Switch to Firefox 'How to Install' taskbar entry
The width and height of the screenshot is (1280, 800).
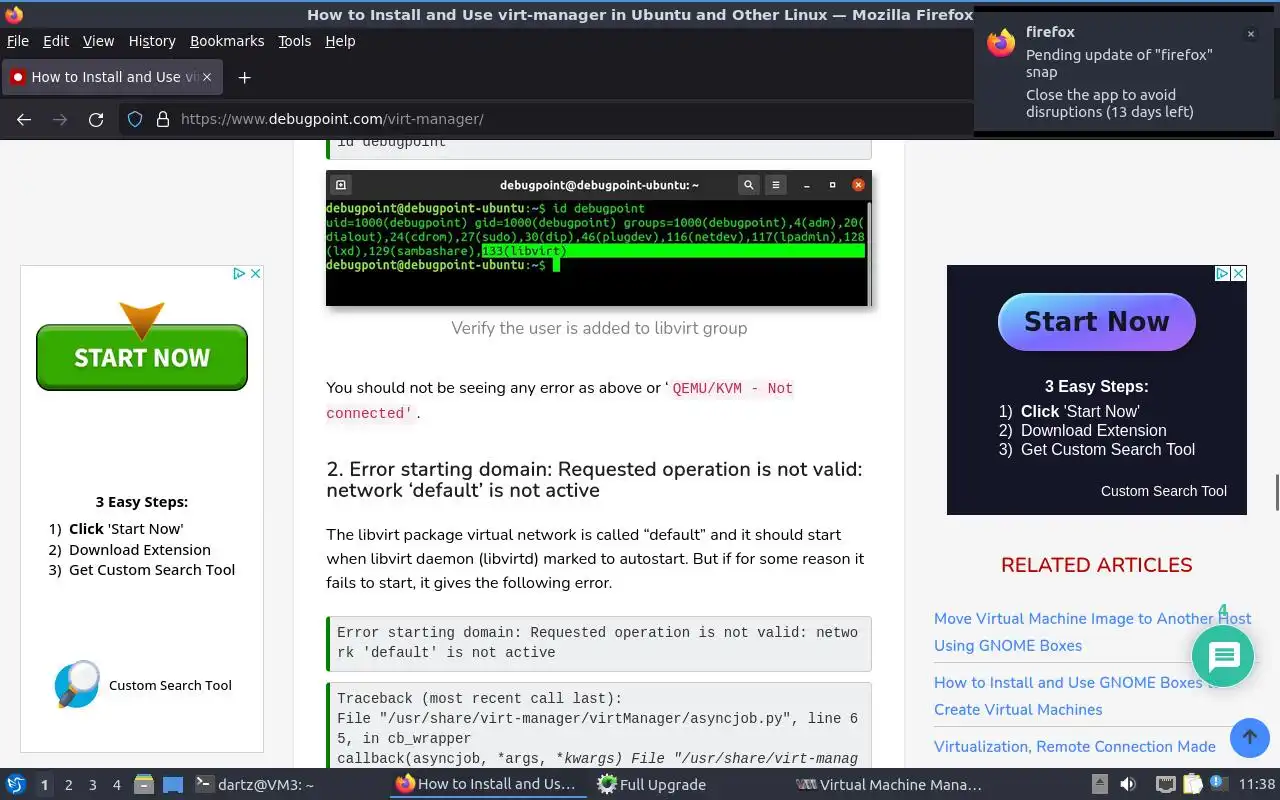point(487,785)
